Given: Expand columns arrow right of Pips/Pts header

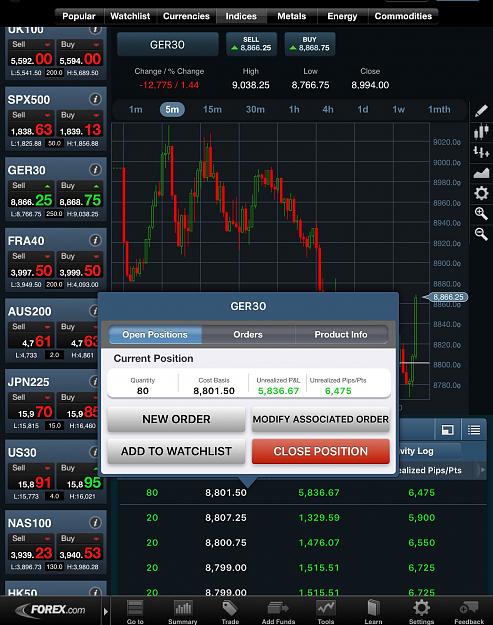Looking at the screenshot, I should [x=482, y=470].
